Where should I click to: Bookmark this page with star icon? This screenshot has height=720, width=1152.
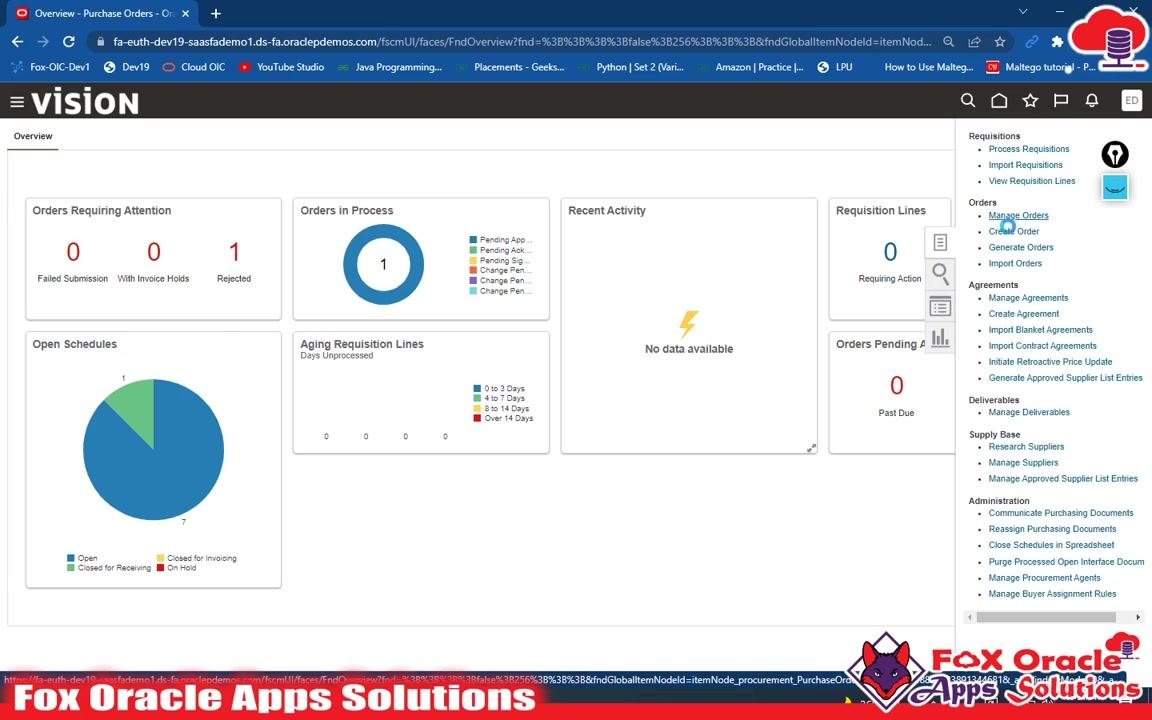click(999, 42)
